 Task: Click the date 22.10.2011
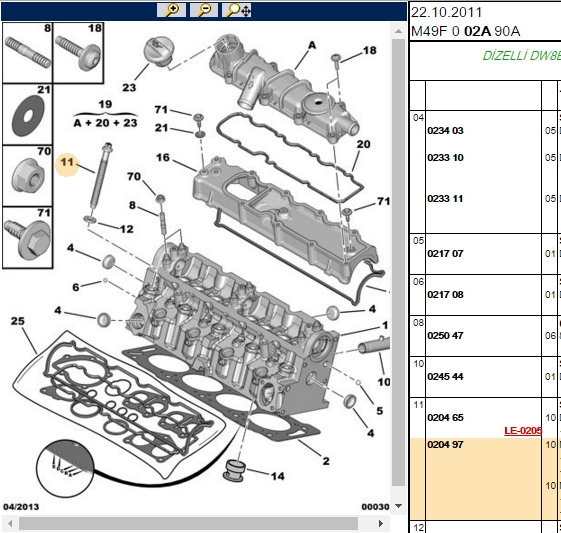pos(446,13)
